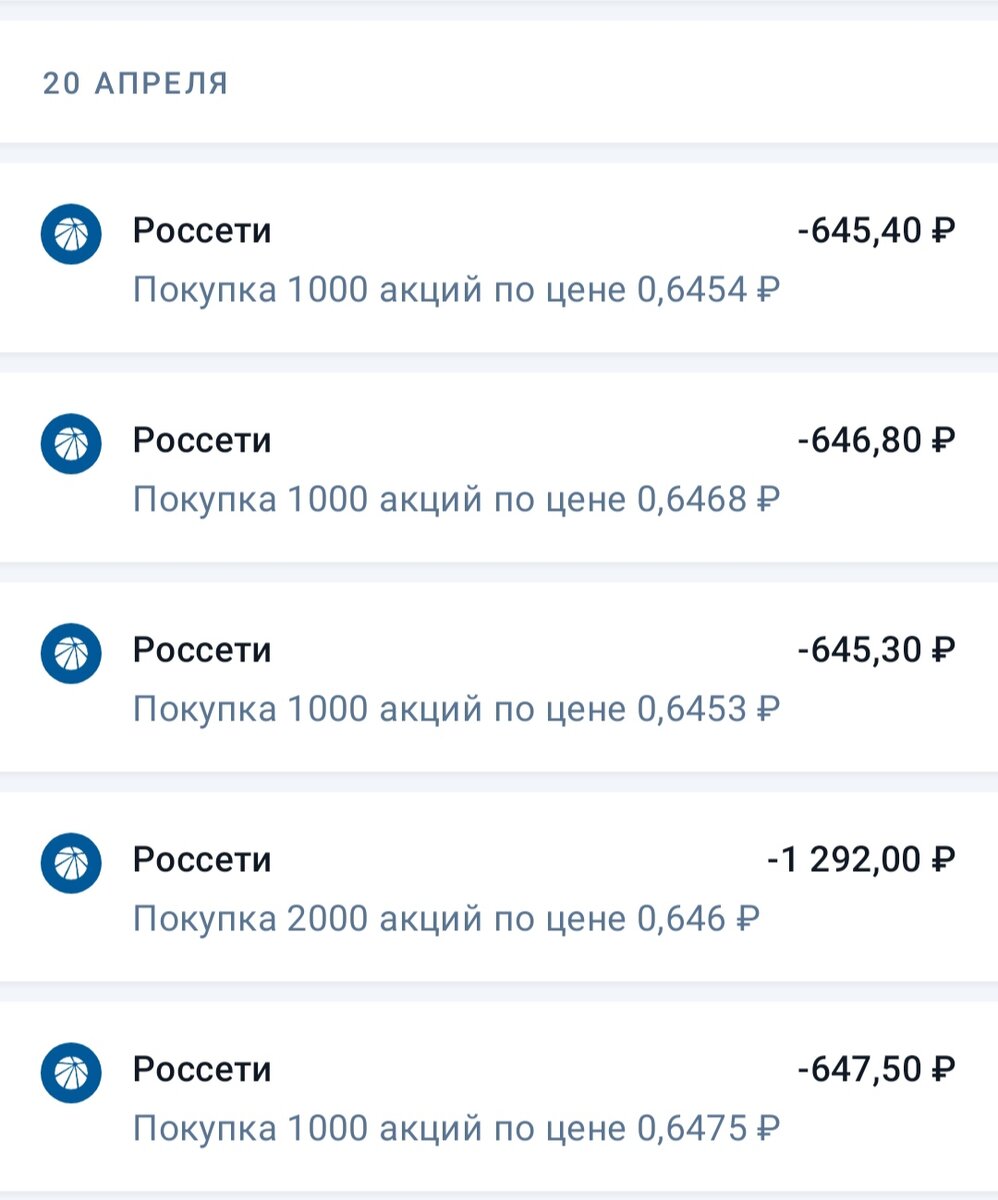This screenshot has height=1200, width=998.
Task: Click purchase description at price 0,6453 ₽
Action: coord(455,710)
